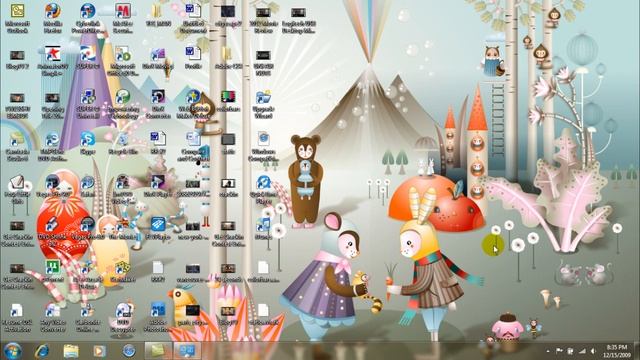Select the red star shortcut icon
Image resolution: width=640 pixels, height=360 pixels.
[x=53, y=54]
